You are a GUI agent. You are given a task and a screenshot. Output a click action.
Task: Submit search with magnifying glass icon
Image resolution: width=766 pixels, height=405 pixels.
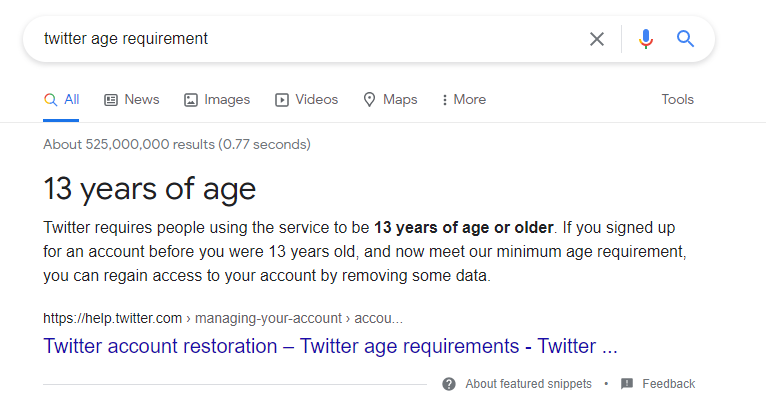tap(685, 39)
